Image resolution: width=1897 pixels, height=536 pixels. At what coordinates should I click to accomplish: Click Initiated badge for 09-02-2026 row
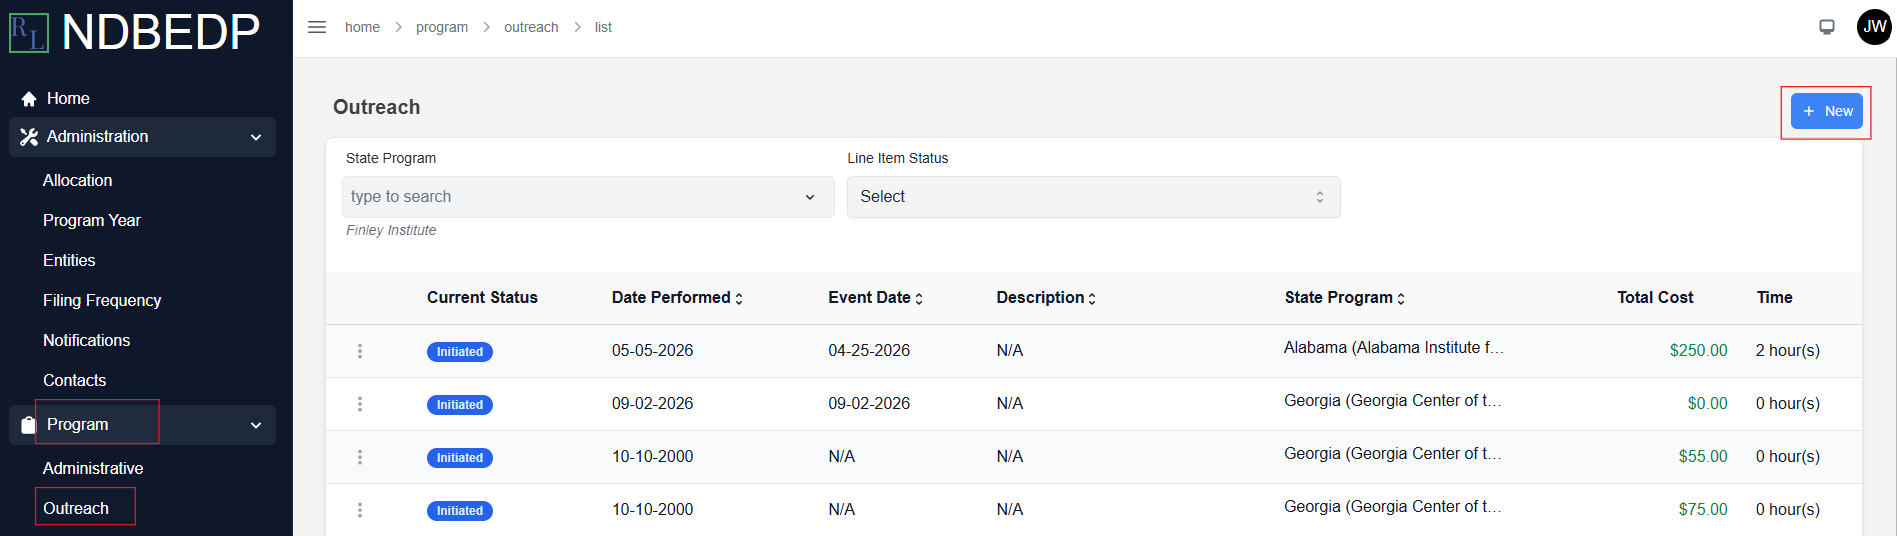click(x=460, y=405)
